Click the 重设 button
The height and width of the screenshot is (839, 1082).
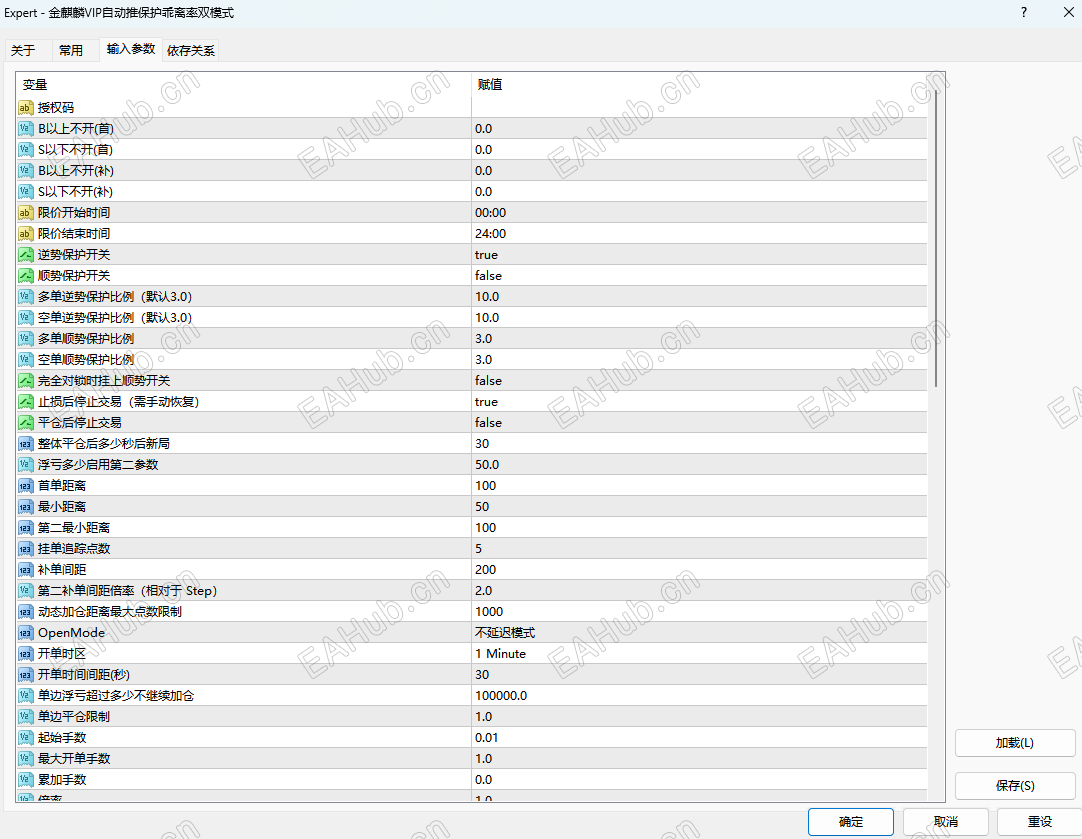click(1039, 822)
